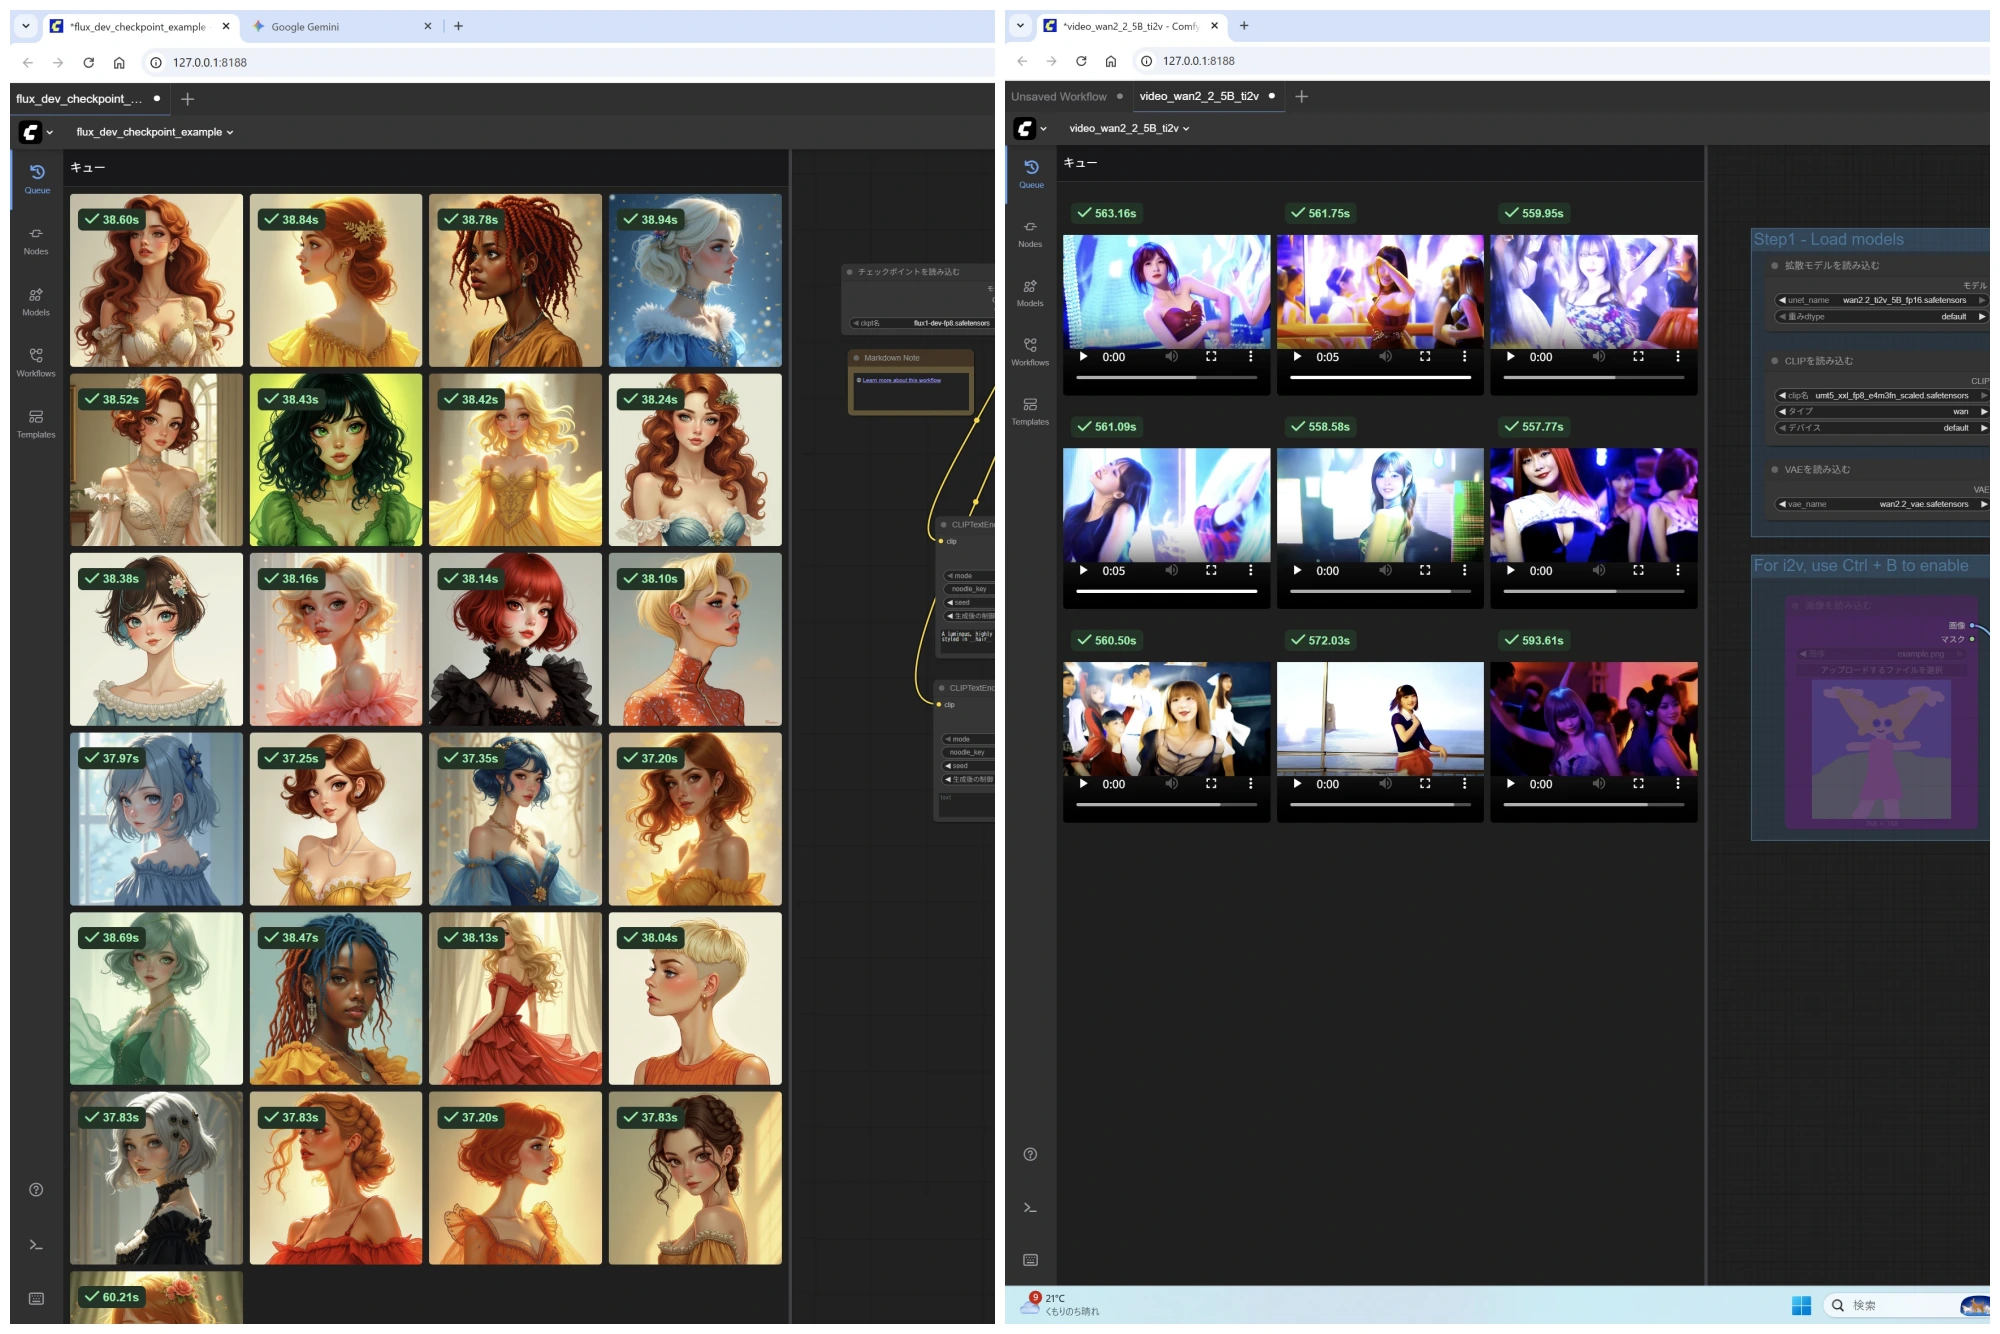Open Workflows panel in left ComfyUI sidebar
2000x1334 pixels.
[36, 362]
